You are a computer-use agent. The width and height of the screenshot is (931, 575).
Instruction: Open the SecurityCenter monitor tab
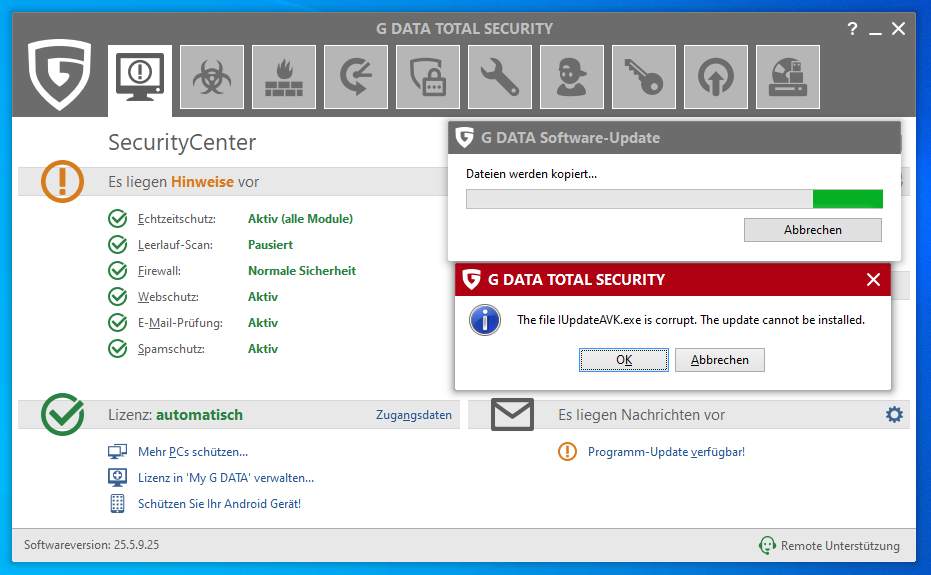point(140,78)
